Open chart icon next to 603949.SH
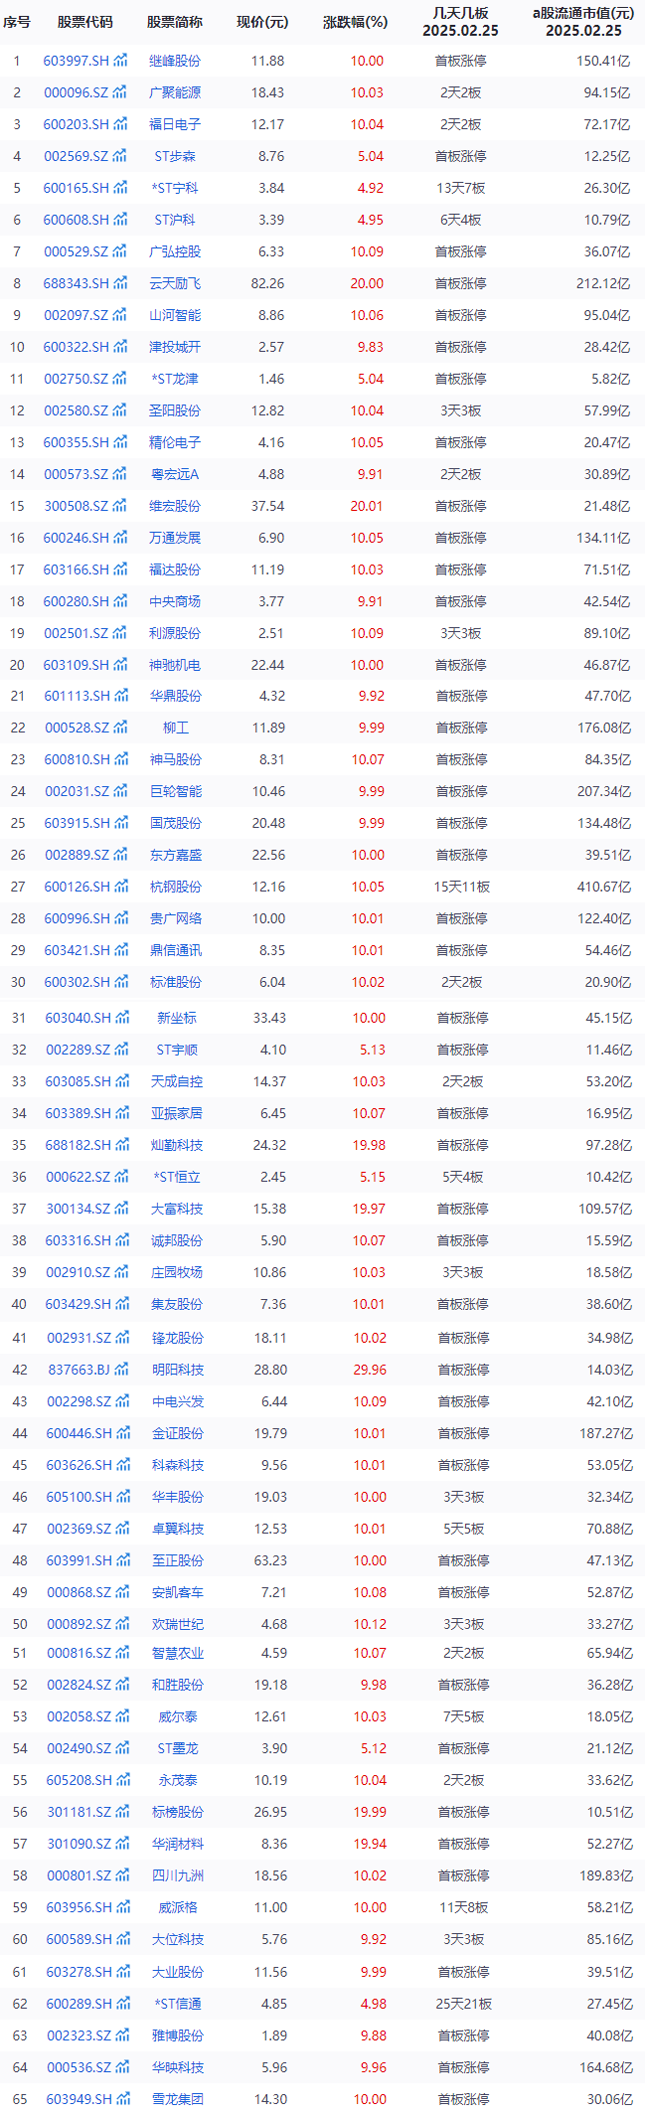Image resolution: width=645 pixels, height=2114 pixels. pyautogui.click(x=123, y=2099)
